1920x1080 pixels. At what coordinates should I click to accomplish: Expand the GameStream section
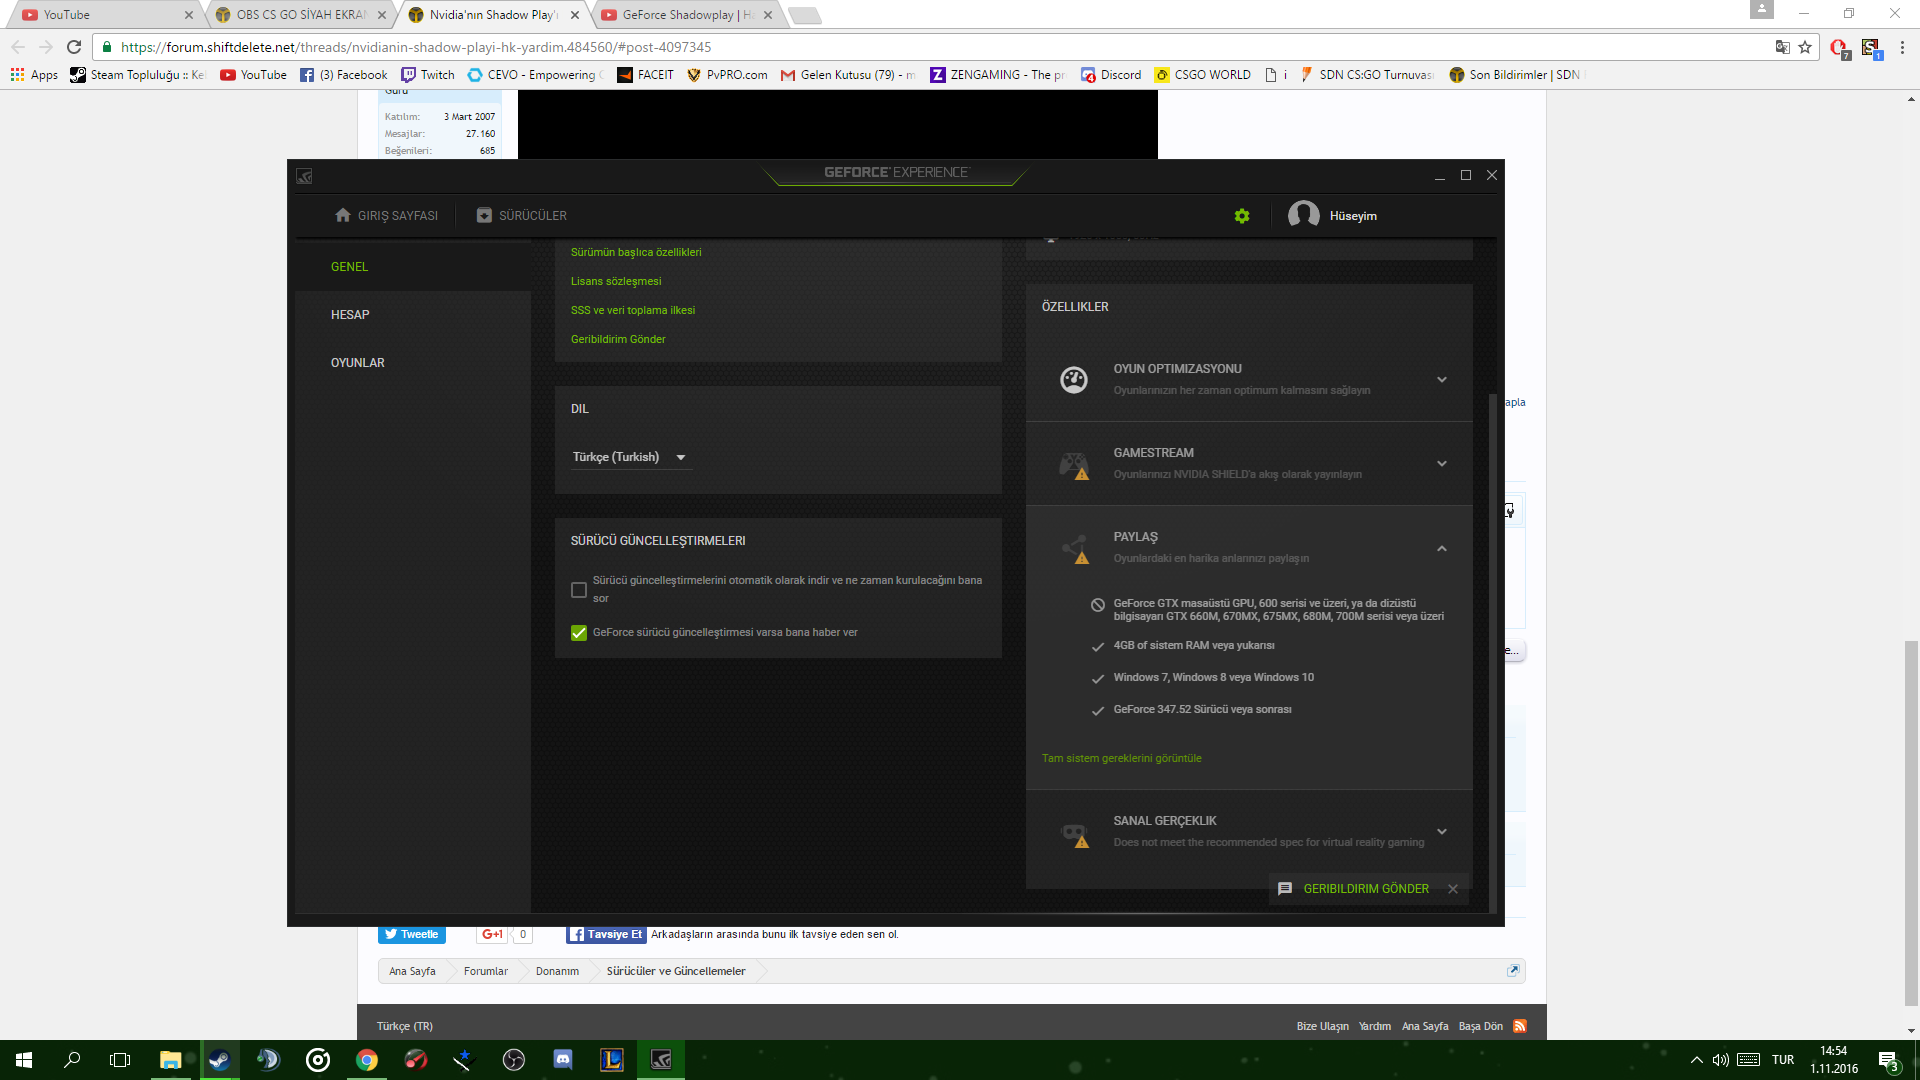pos(1442,463)
